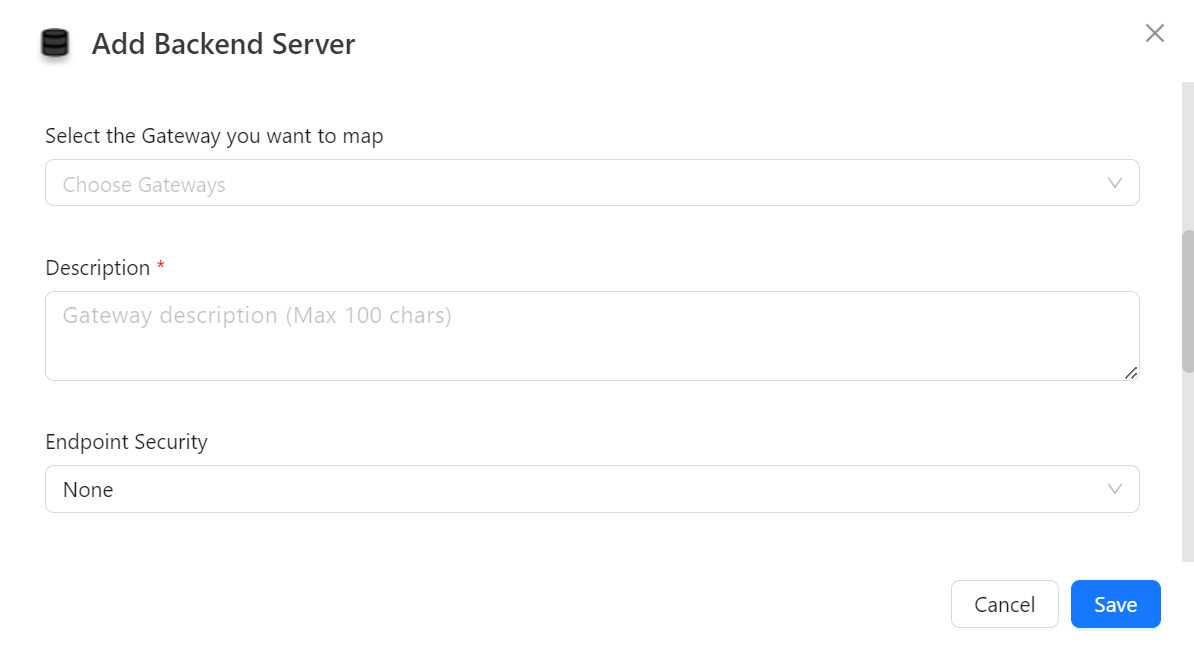Click the description box resize handle
The height and width of the screenshot is (649, 1194).
[1131, 372]
